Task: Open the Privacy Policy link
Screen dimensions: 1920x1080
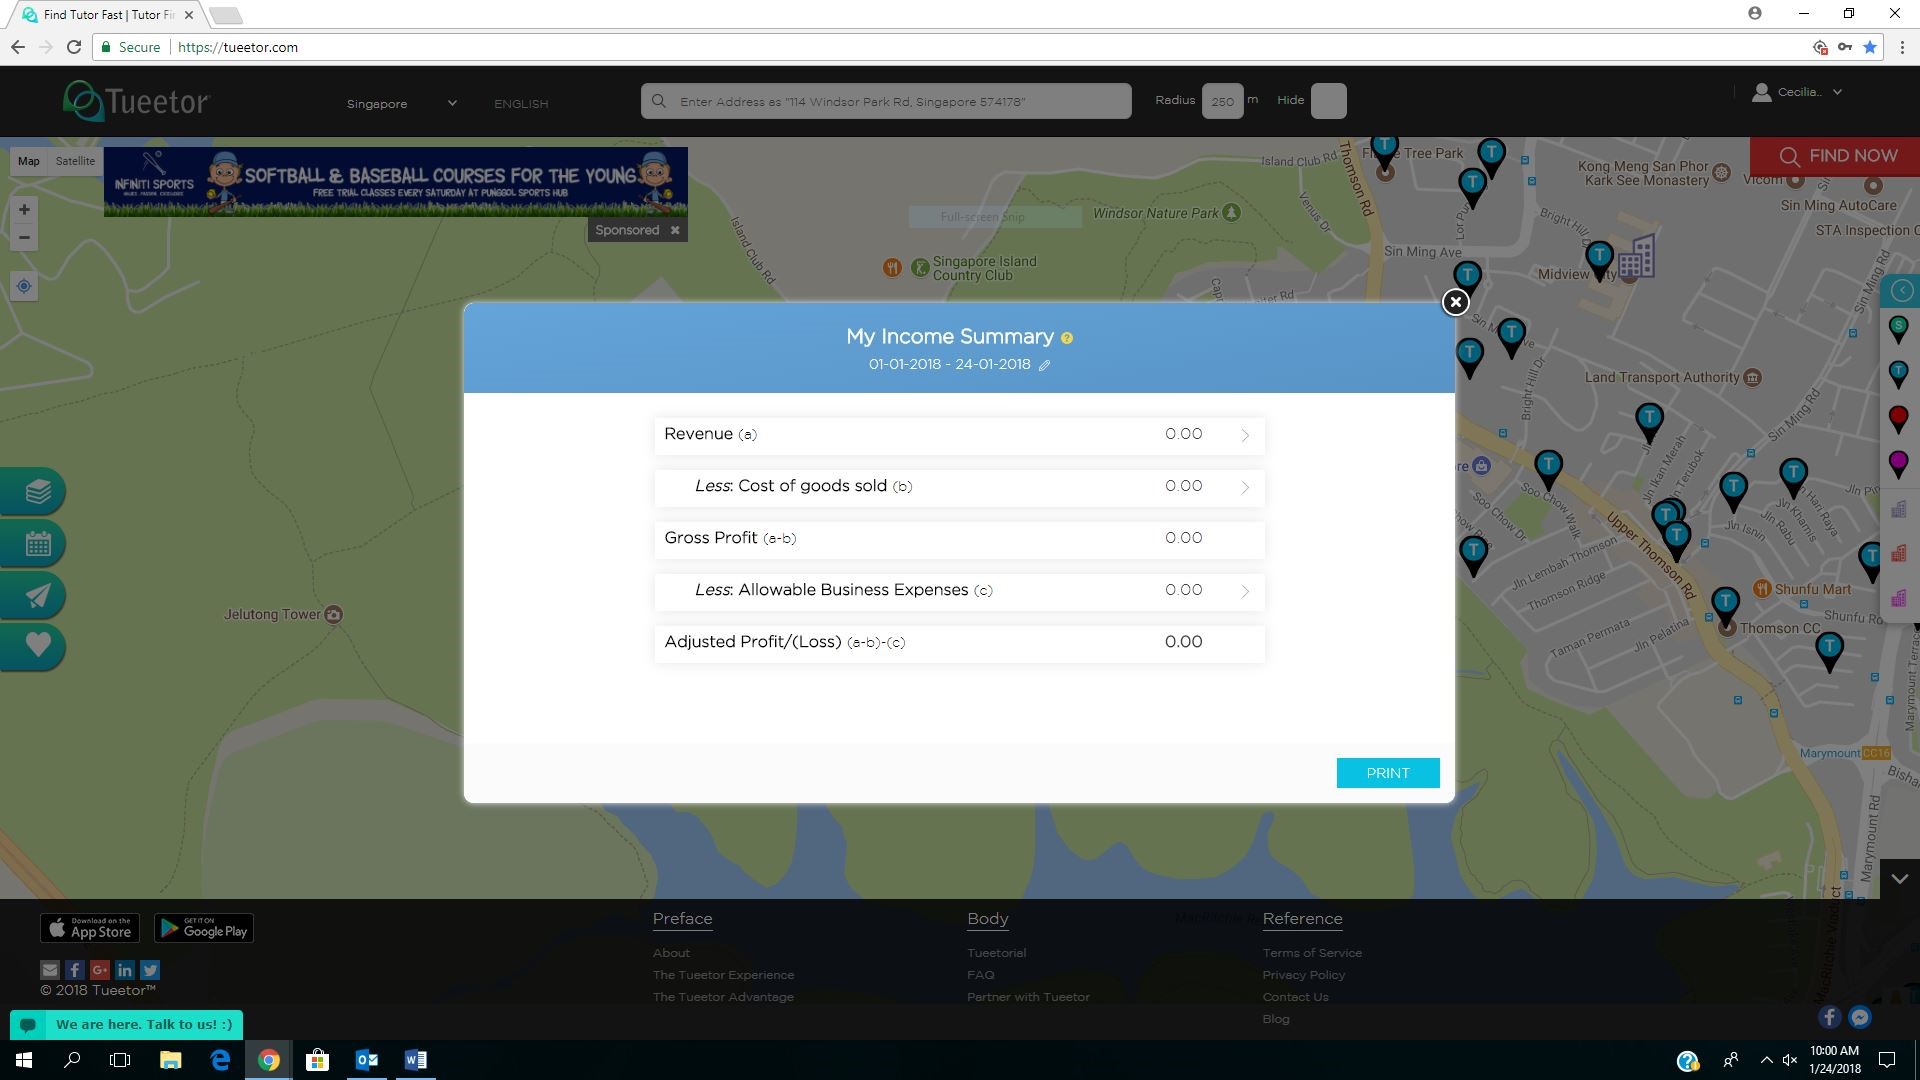Action: [x=1304, y=975]
